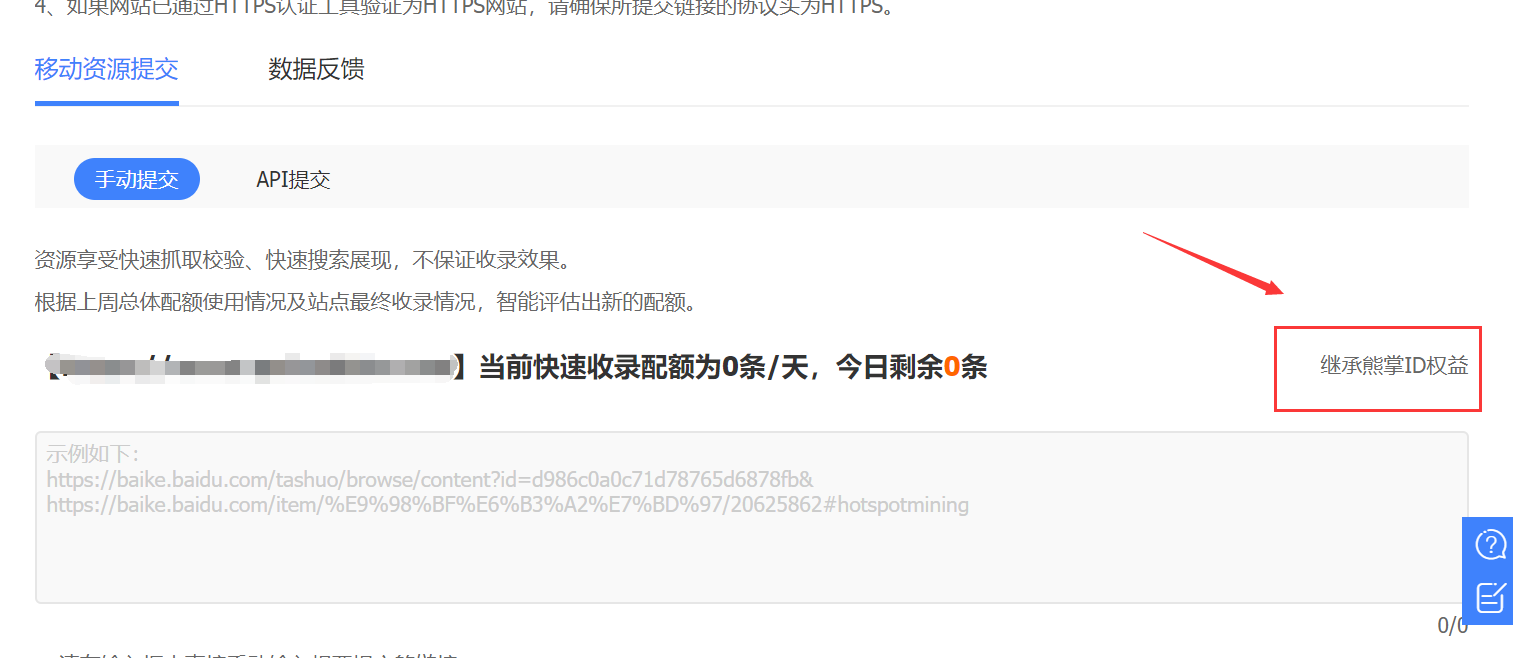Switch to the 移动资源提交 tab
1513x658 pixels.
(x=106, y=69)
